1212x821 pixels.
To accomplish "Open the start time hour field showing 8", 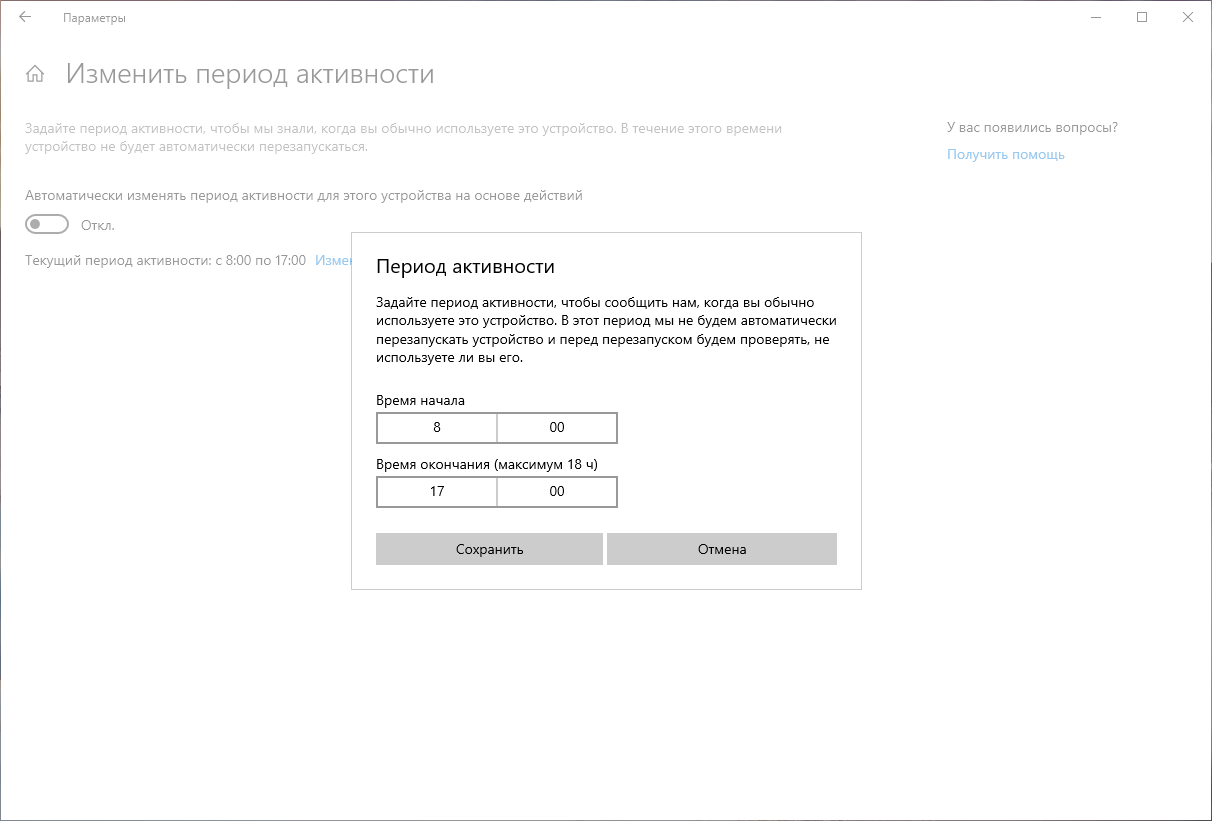I will [437, 427].
